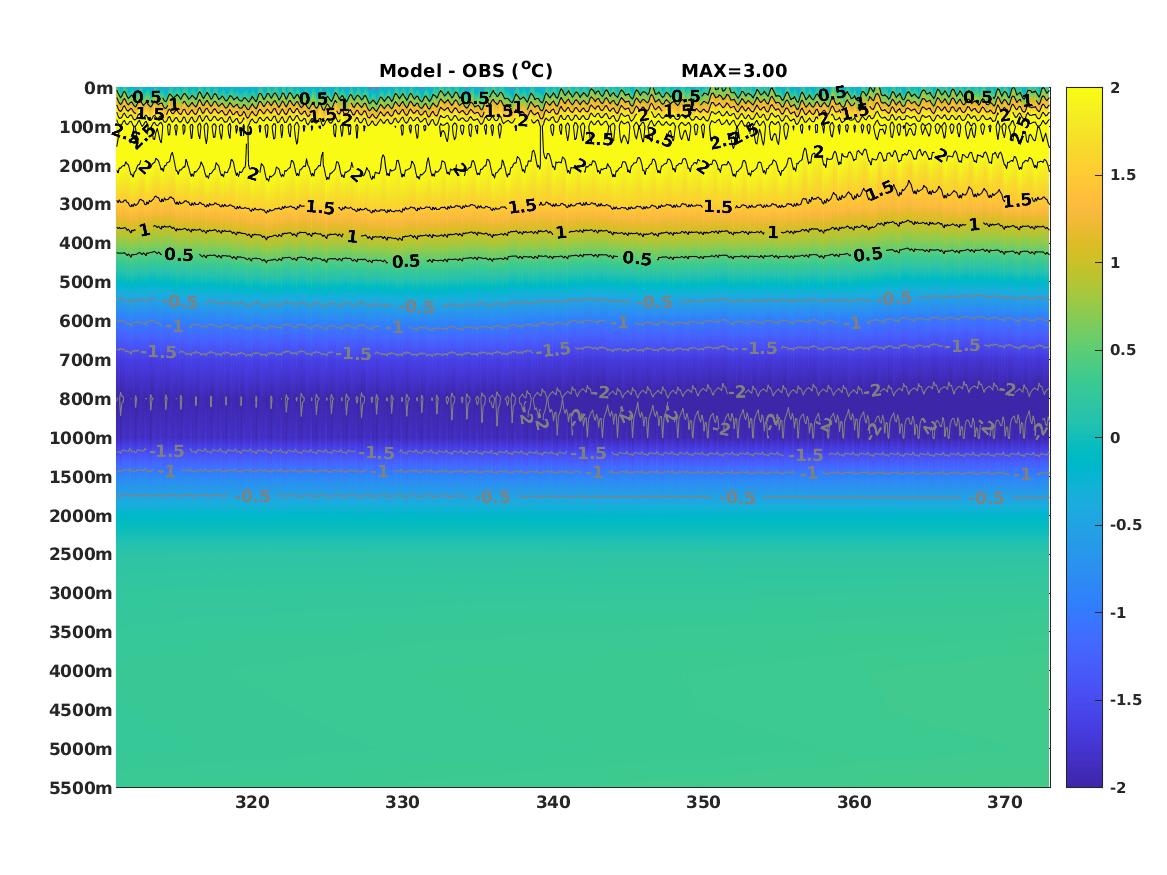Select the colorbar tick label '1' at right
1167x875 pixels.
coord(1115,263)
